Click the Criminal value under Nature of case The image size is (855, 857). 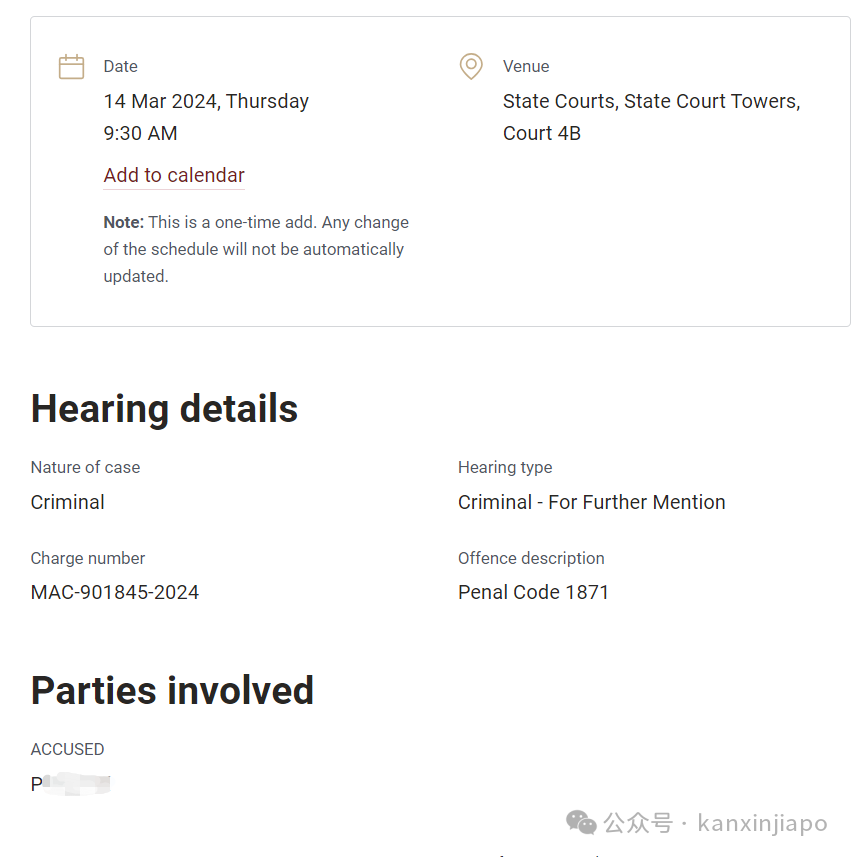68,502
